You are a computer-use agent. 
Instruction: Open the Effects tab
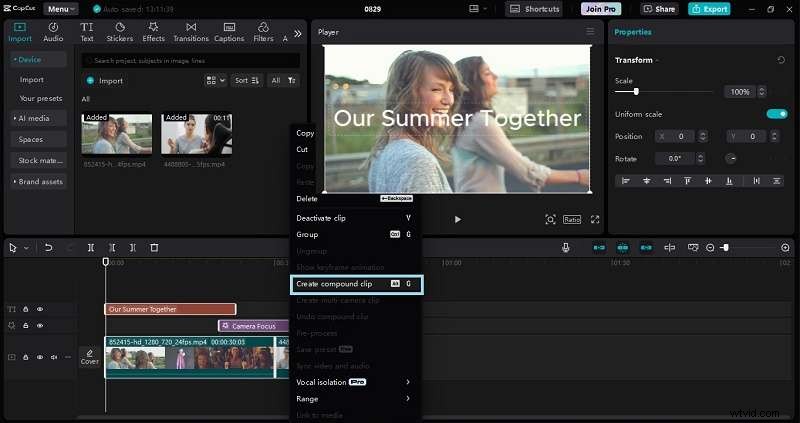click(153, 32)
